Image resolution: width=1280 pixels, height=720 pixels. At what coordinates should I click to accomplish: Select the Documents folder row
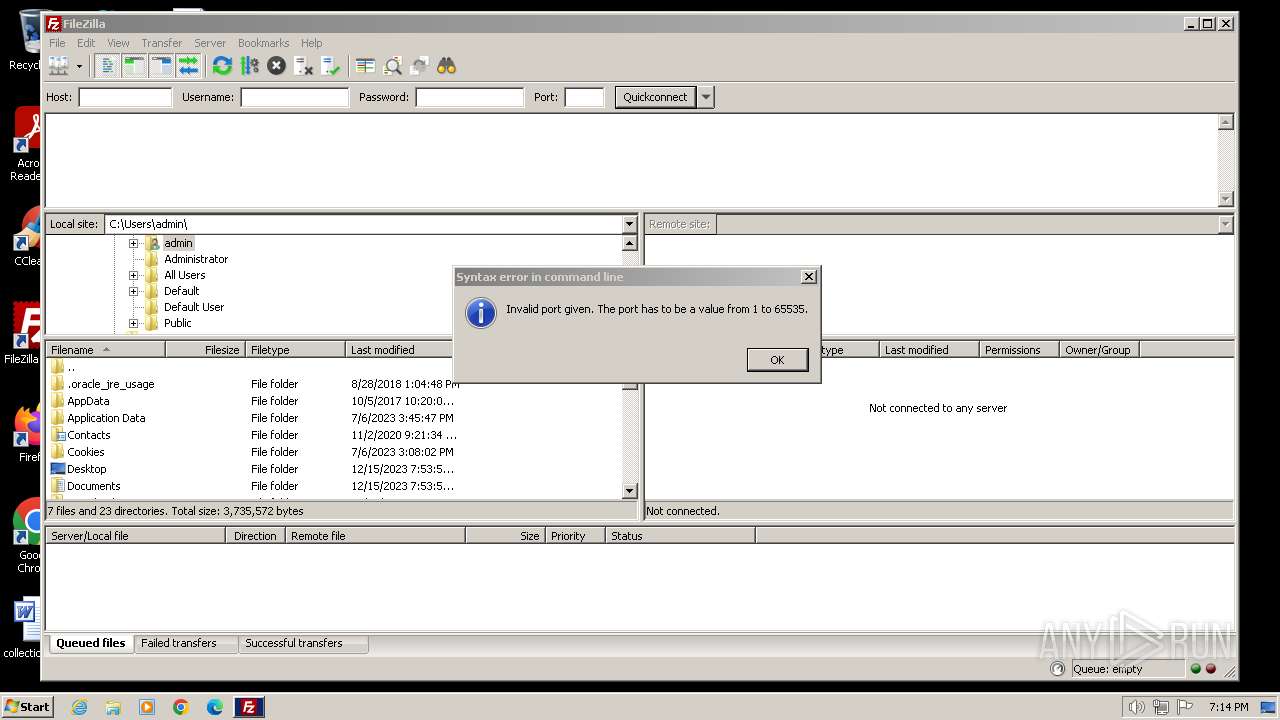334,486
